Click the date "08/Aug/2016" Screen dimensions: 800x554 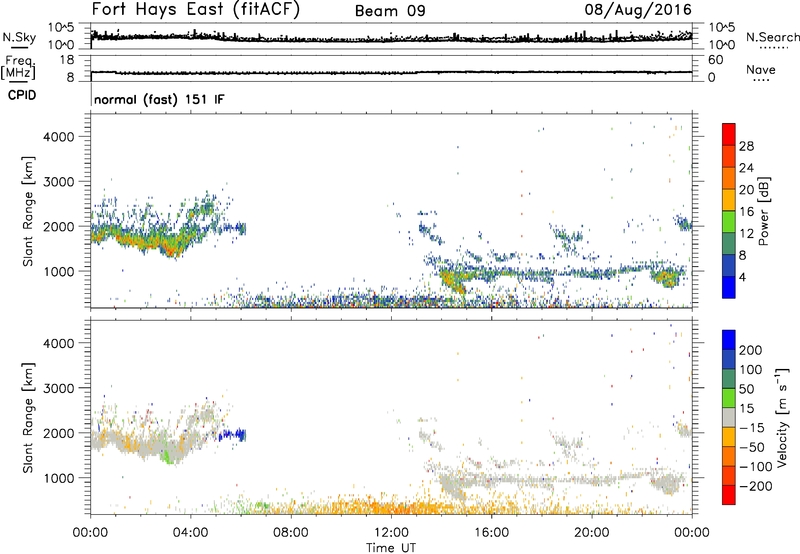pos(638,10)
